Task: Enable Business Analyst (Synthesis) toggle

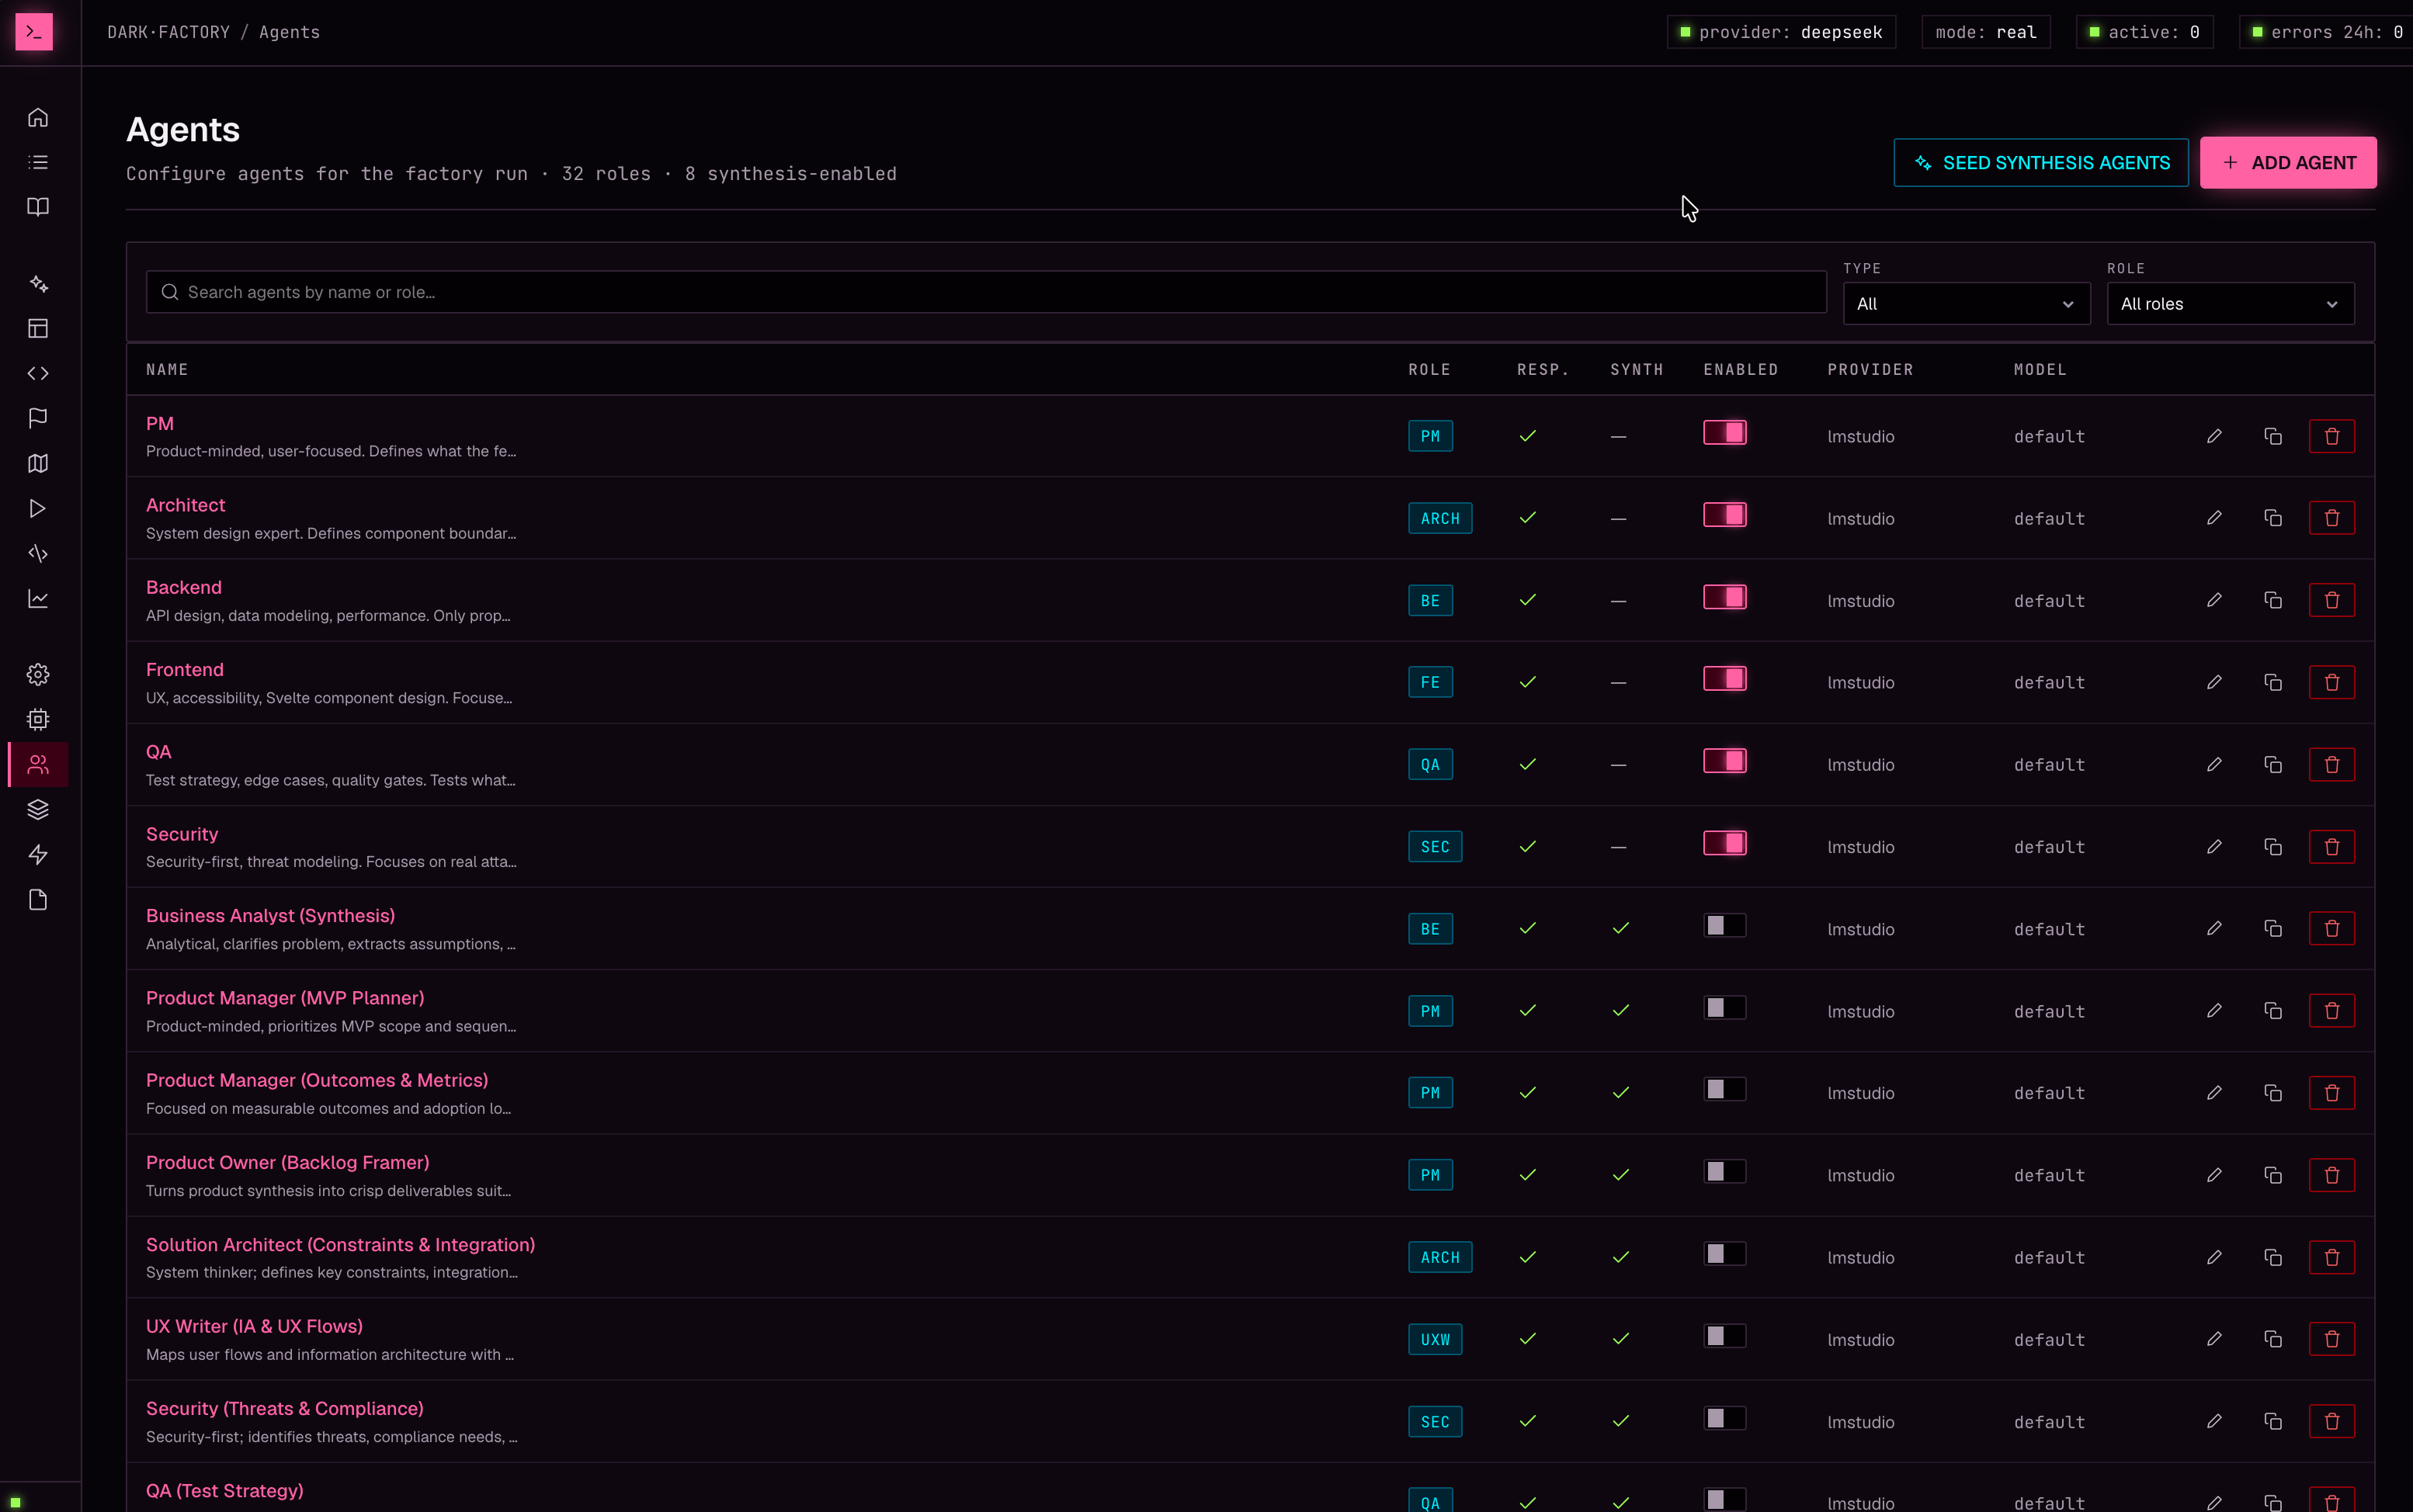Action: coord(1725,925)
